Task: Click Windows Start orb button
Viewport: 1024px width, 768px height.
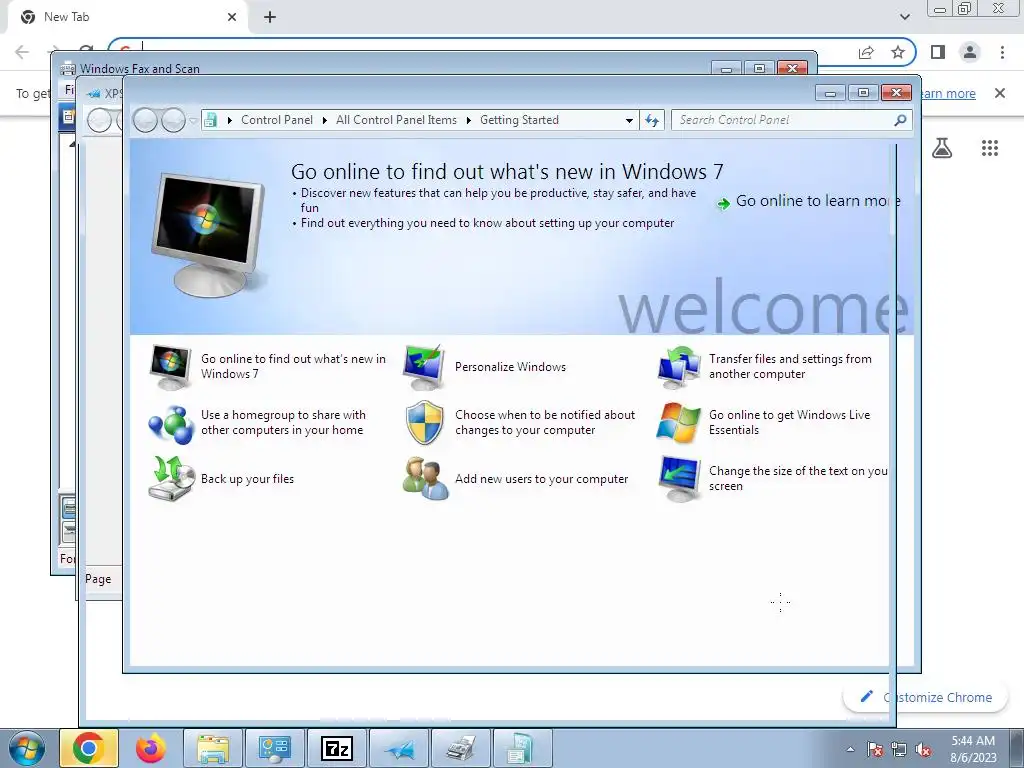Action: point(27,748)
